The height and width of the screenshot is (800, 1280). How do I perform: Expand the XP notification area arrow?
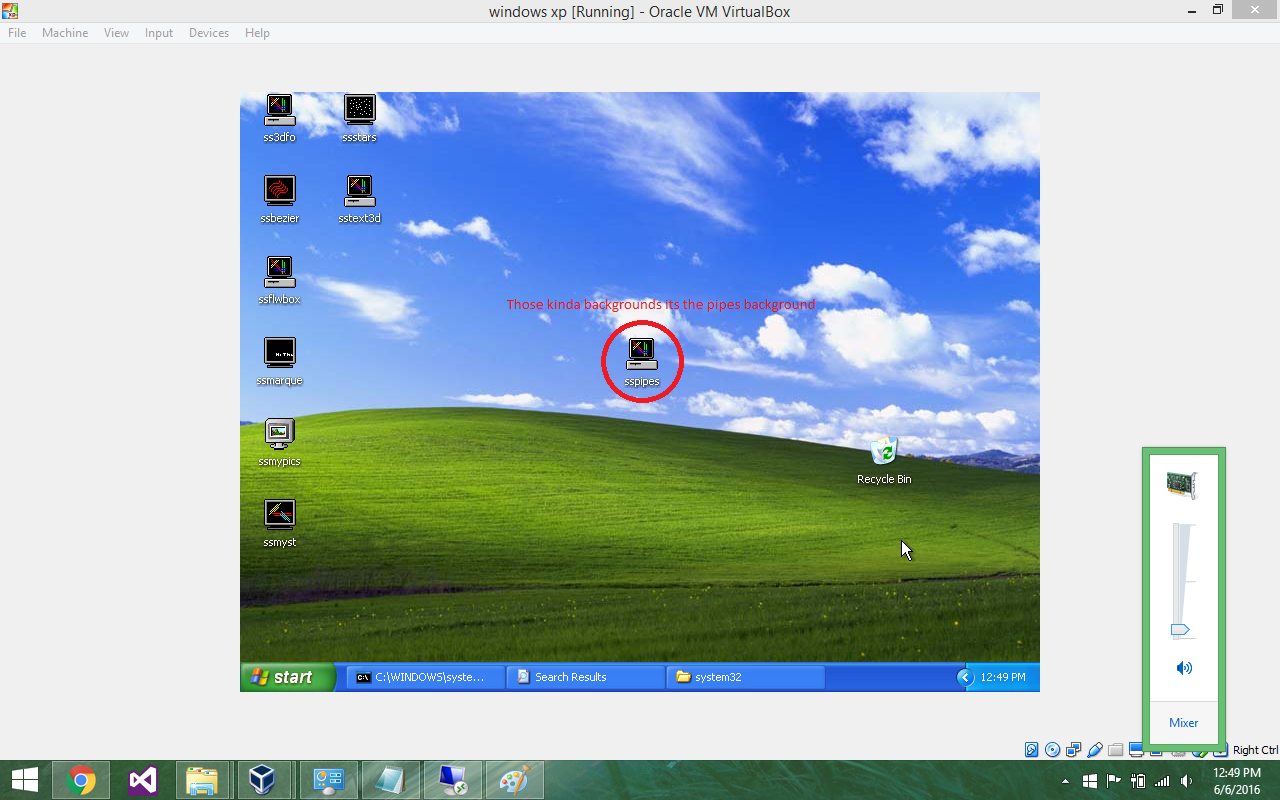point(965,677)
